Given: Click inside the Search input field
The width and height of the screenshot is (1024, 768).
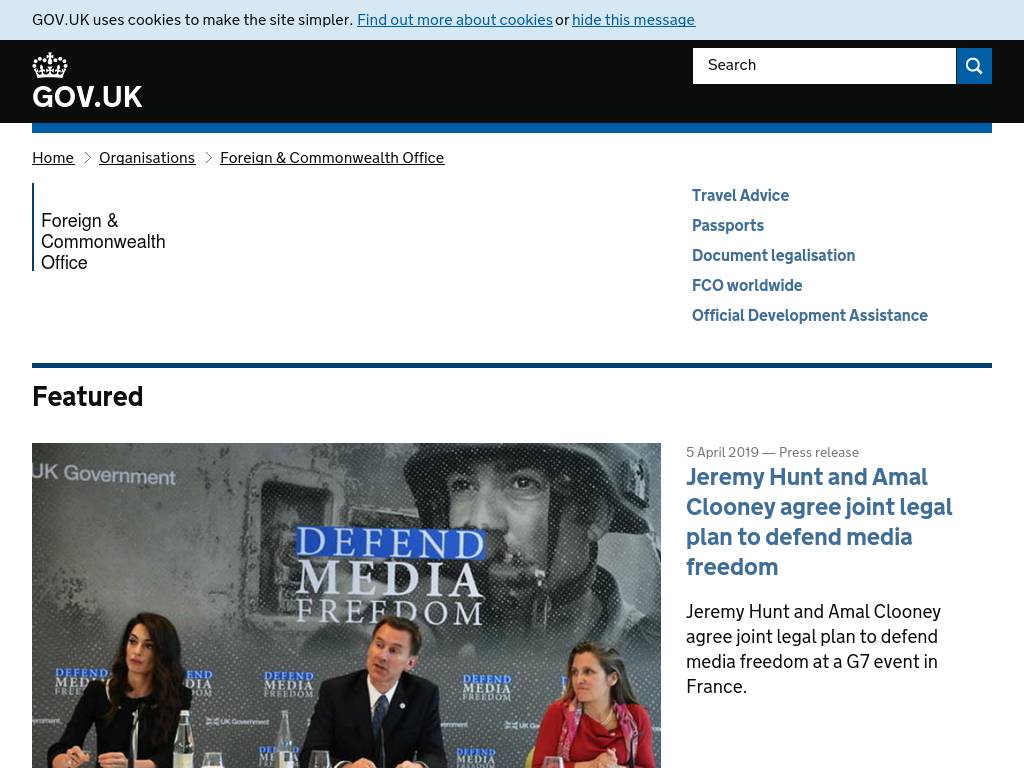Looking at the screenshot, I should [x=823, y=66].
